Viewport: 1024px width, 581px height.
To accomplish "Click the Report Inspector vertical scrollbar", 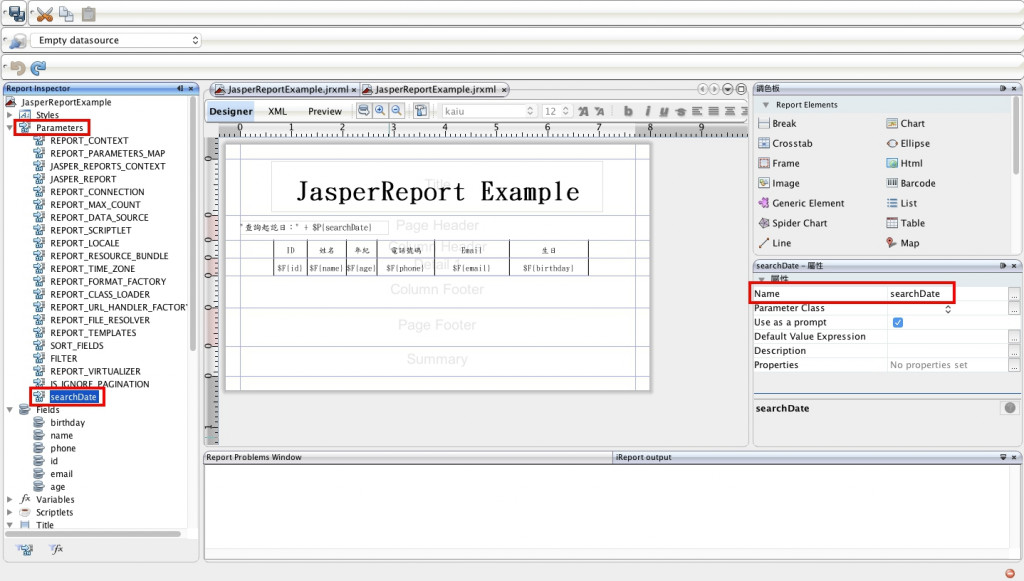I will pyautogui.click(x=193, y=225).
